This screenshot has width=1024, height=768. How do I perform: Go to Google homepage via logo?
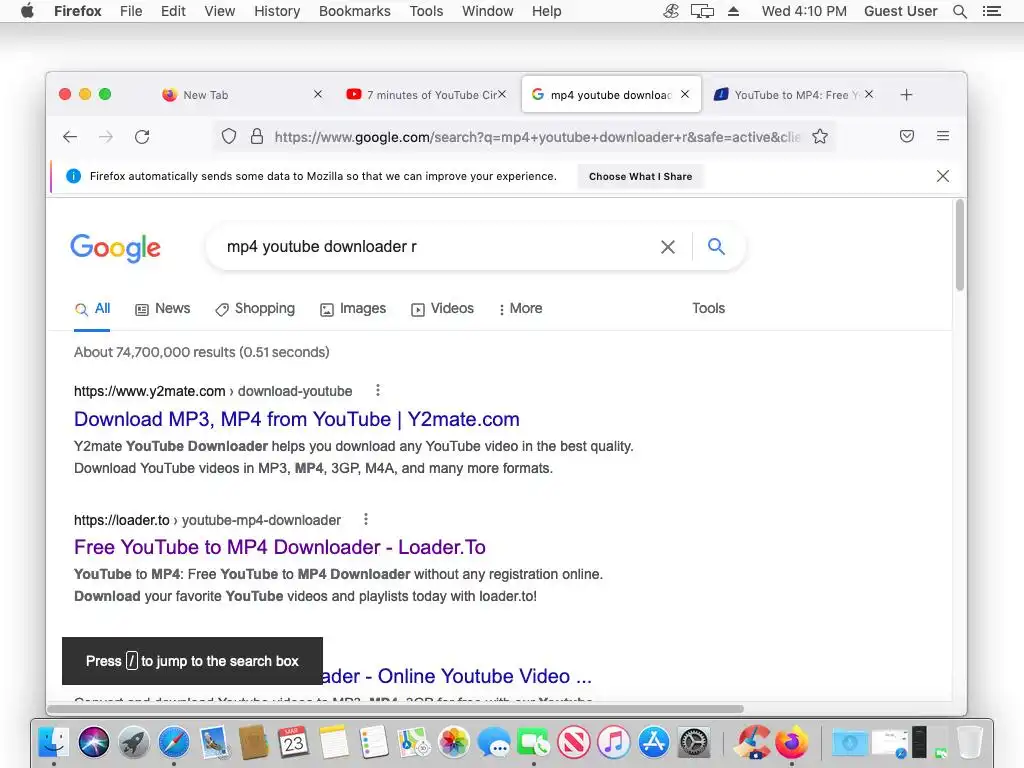[116, 248]
